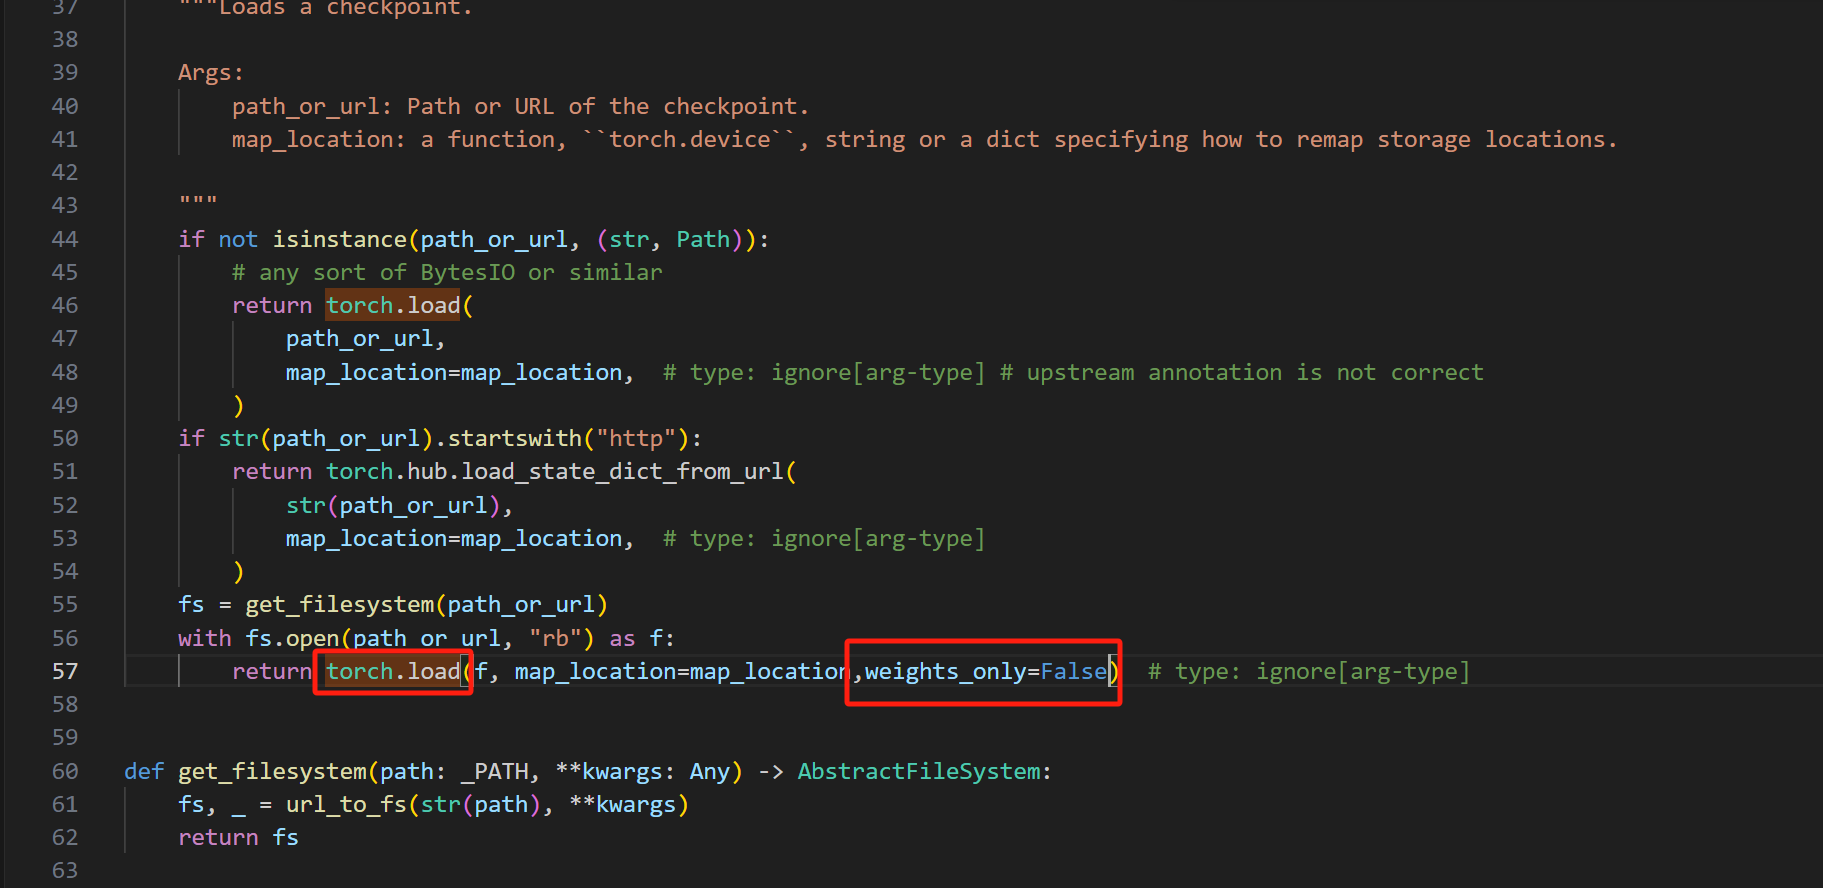This screenshot has width=1823, height=888.
Task: Click 'isinstance' on line 44
Action: tap(339, 239)
